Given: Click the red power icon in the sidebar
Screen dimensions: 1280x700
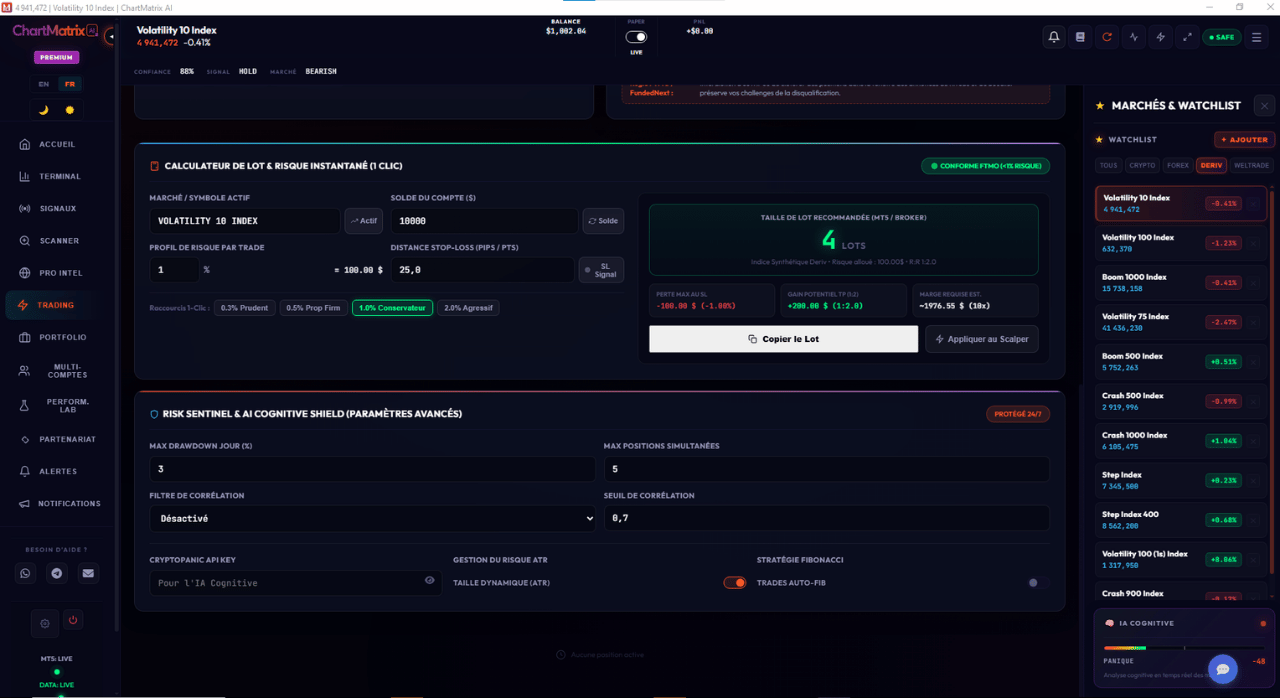Looking at the screenshot, I should coord(73,620).
